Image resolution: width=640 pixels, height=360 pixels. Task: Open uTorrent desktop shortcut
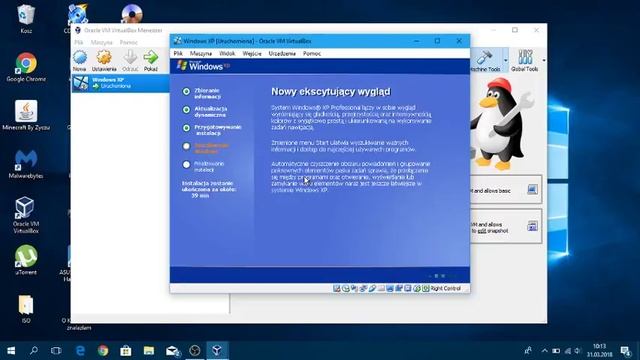click(x=26, y=260)
